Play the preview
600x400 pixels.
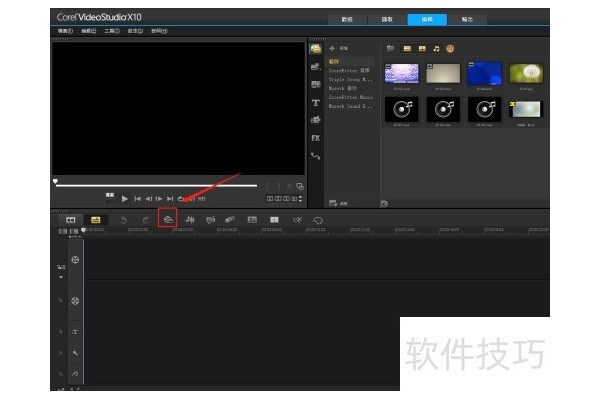click(x=125, y=199)
